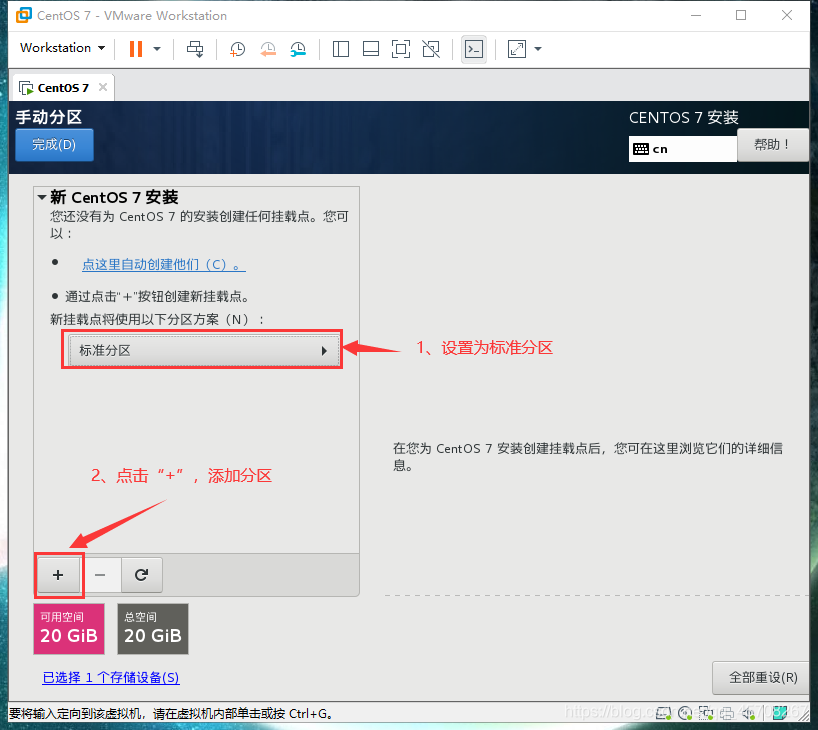Click the stretch guest display icon
The image size is (818, 730).
516,49
